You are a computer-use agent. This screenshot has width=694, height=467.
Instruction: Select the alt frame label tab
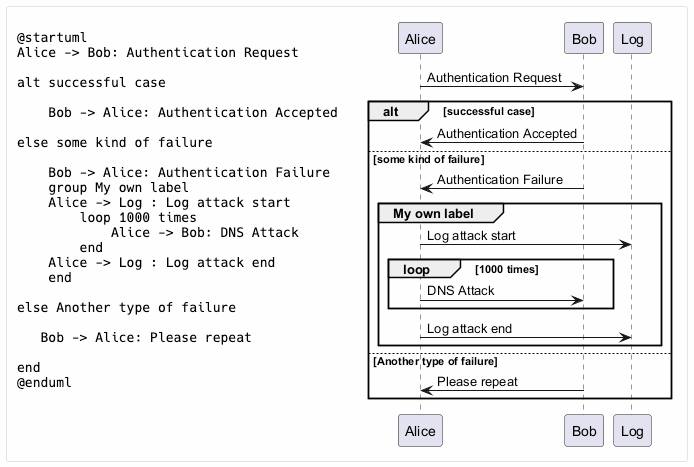pos(398,112)
